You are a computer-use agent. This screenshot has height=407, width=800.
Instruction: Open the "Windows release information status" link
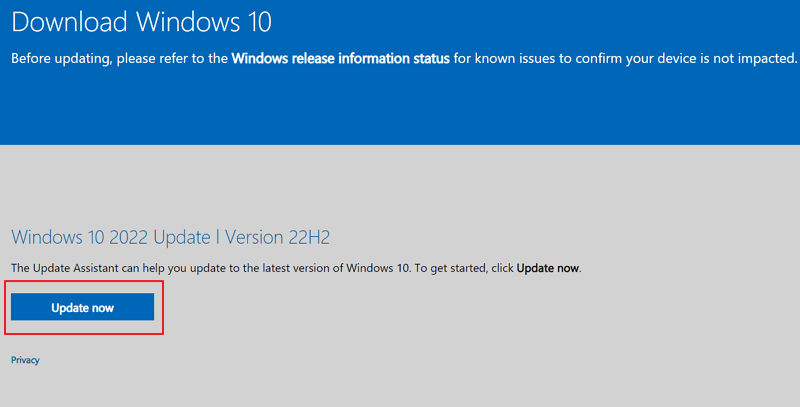(x=340, y=59)
